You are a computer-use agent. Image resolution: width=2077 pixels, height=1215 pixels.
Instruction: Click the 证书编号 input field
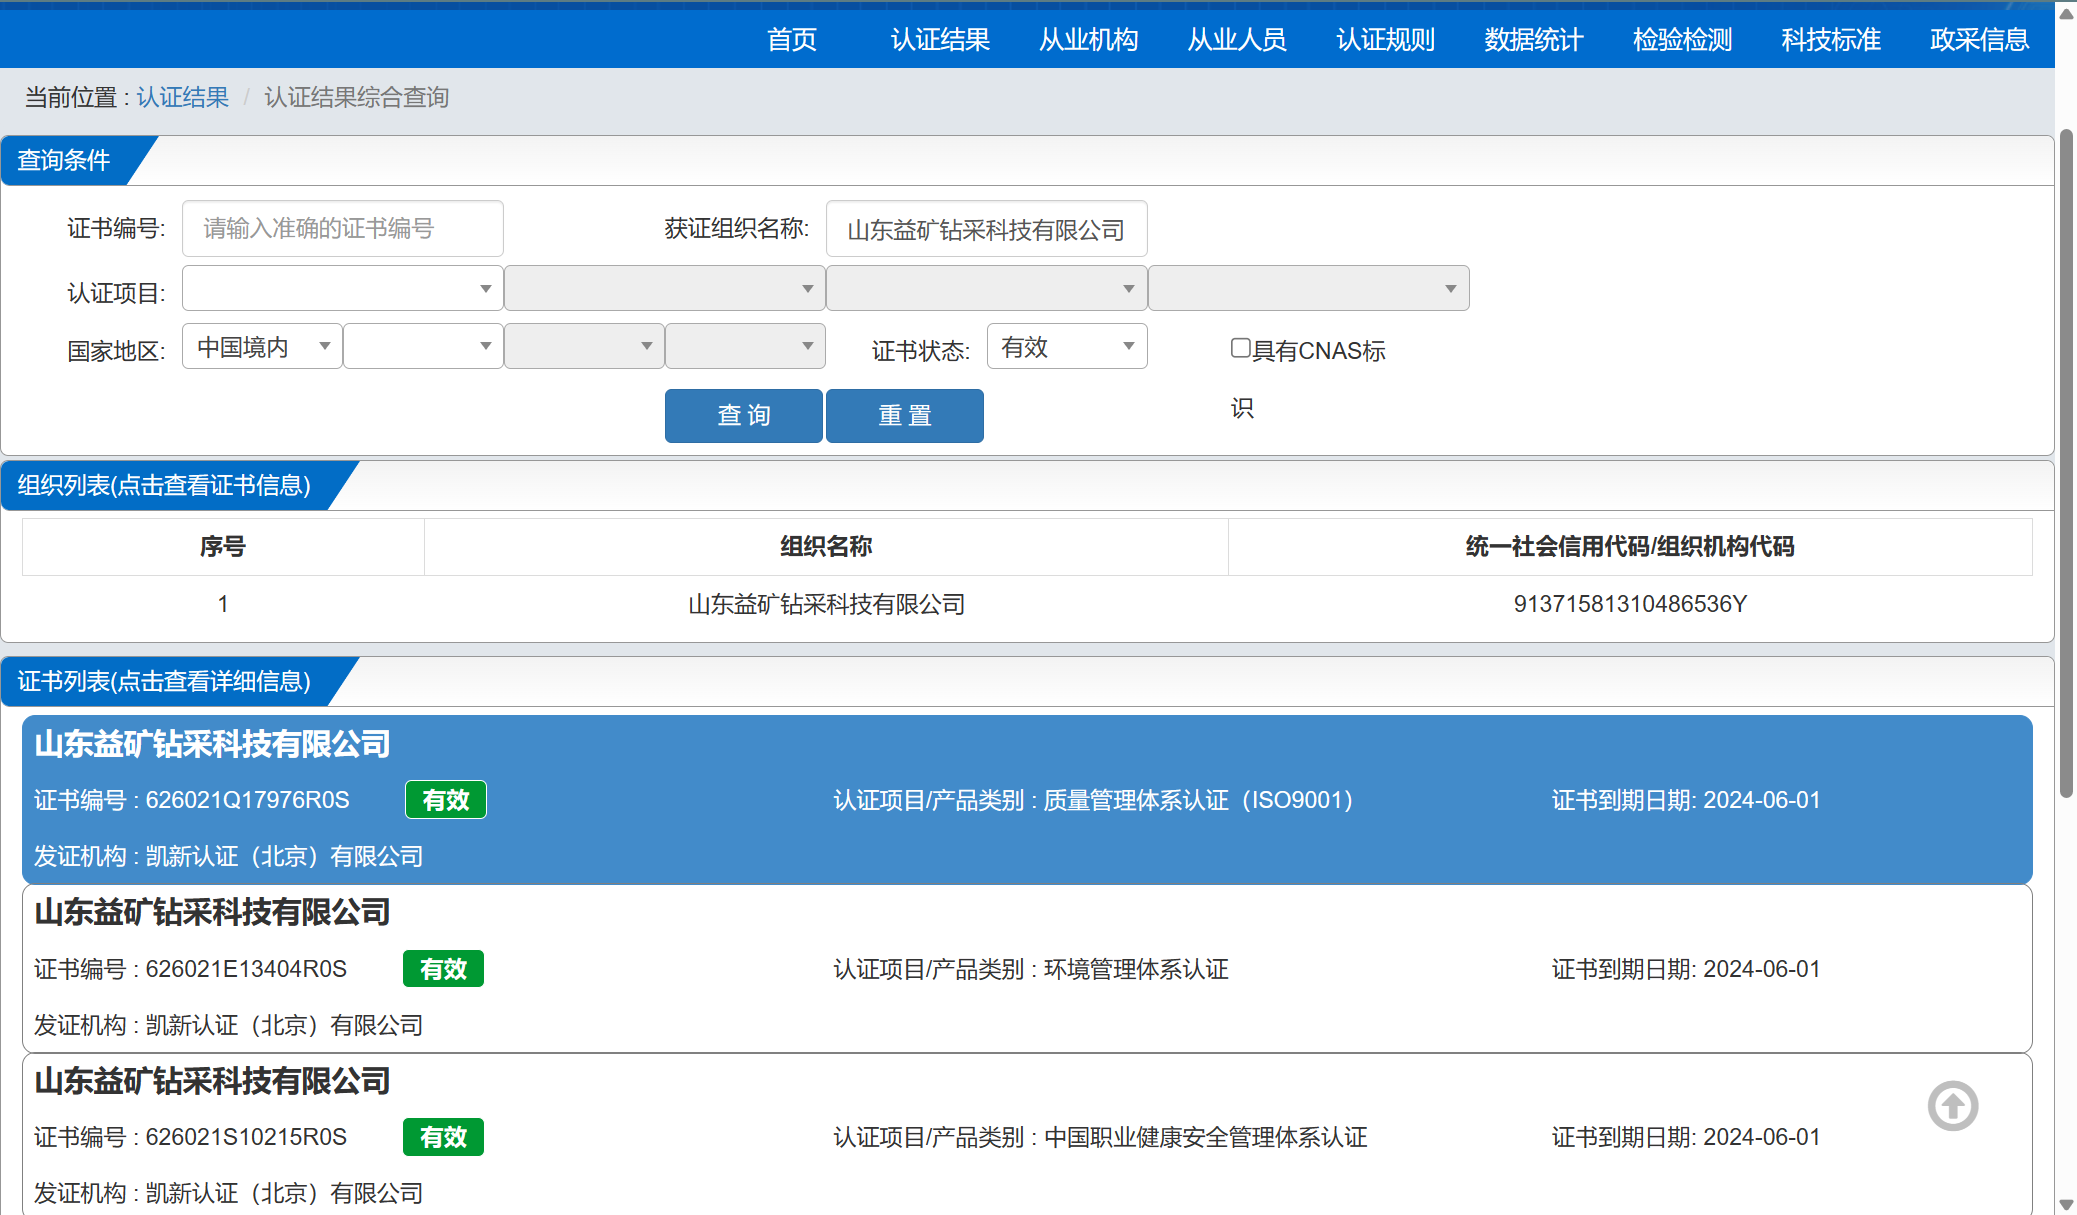point(342,228)
